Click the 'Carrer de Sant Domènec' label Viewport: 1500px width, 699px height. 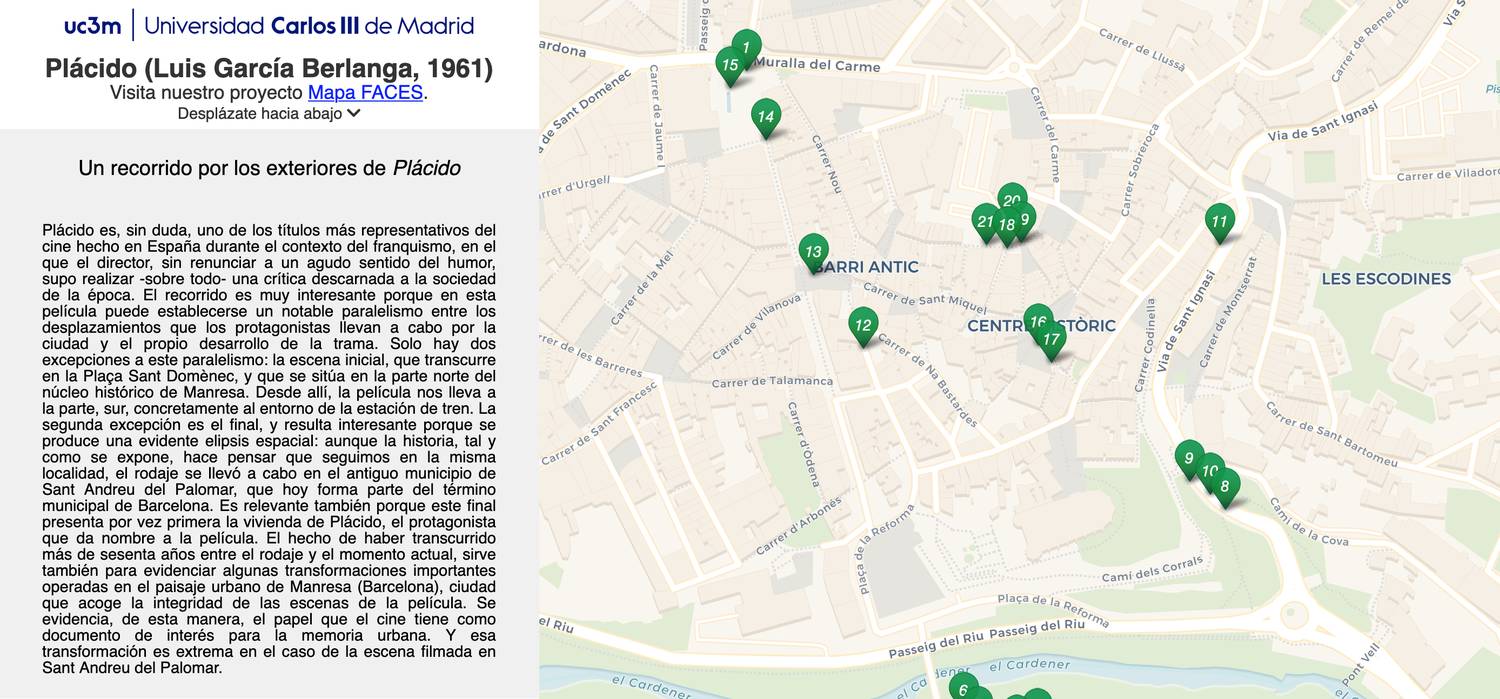coord(586,111)
